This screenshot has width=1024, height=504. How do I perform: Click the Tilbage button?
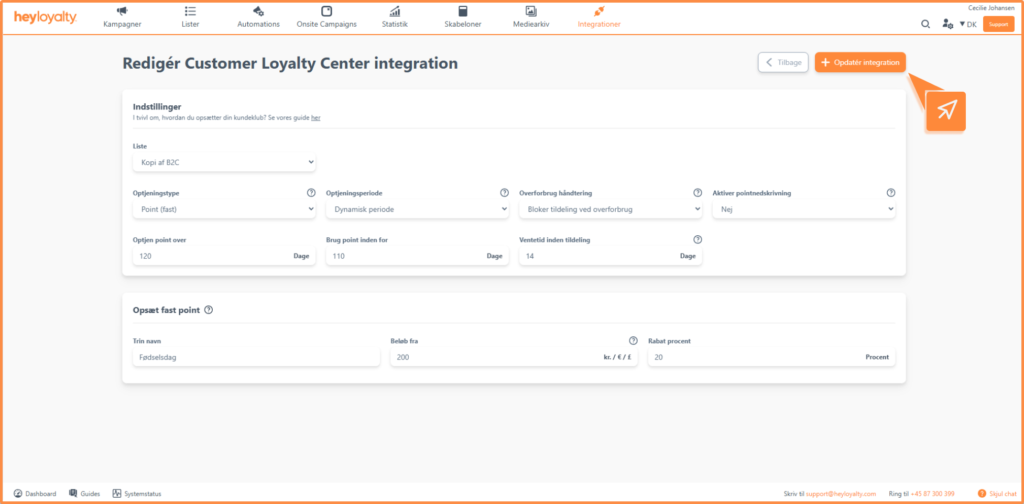784,63
